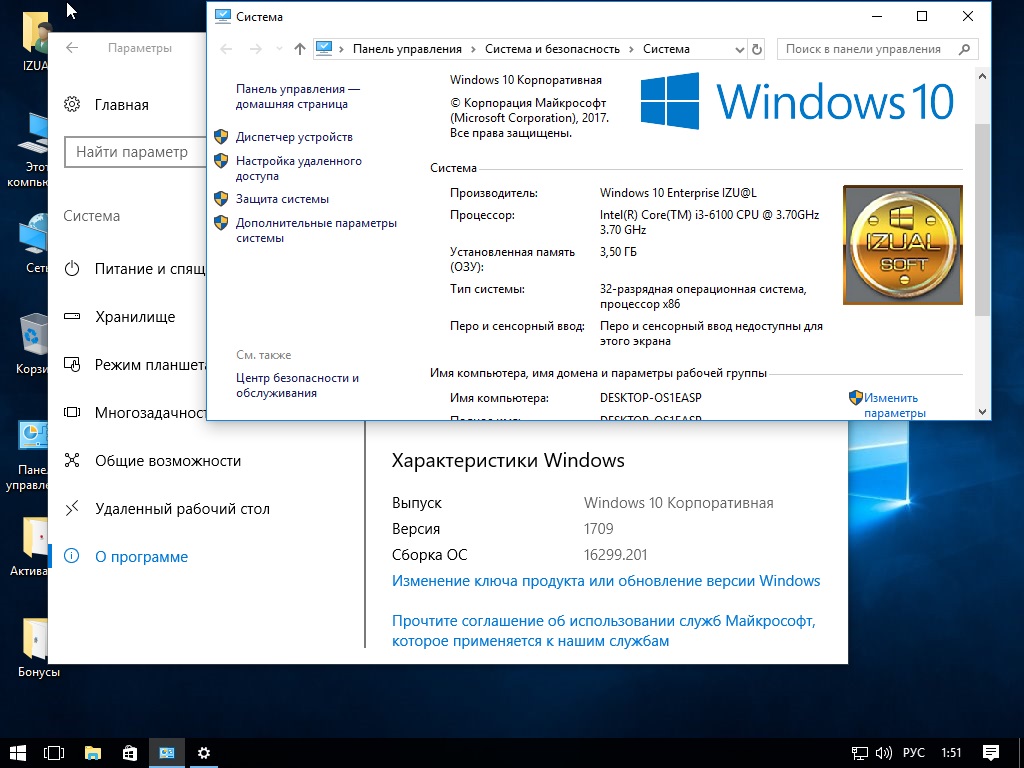Open Task View on taskbar
Viewport: 1024px width, 768px height.
(54, 753)
